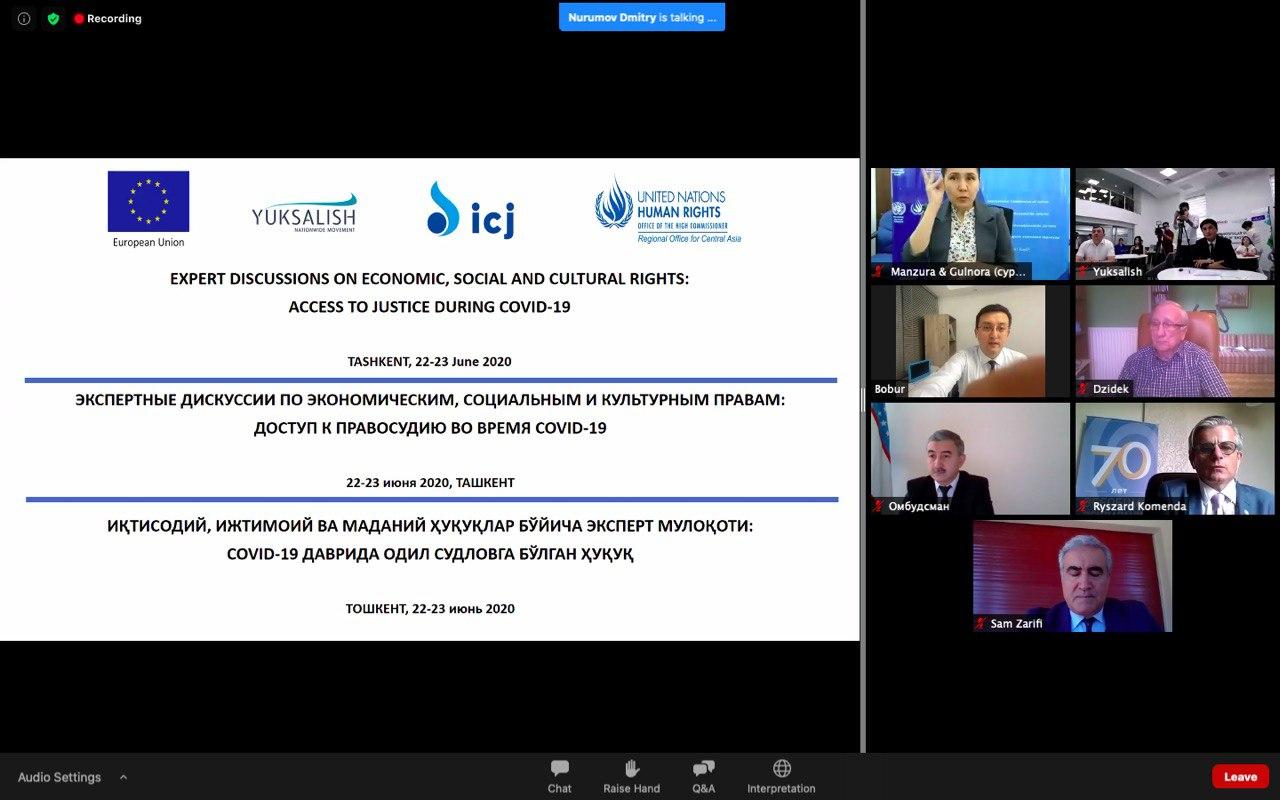Open the Q&A window
Screen dimensions: 1280x800
pos(703,775)
